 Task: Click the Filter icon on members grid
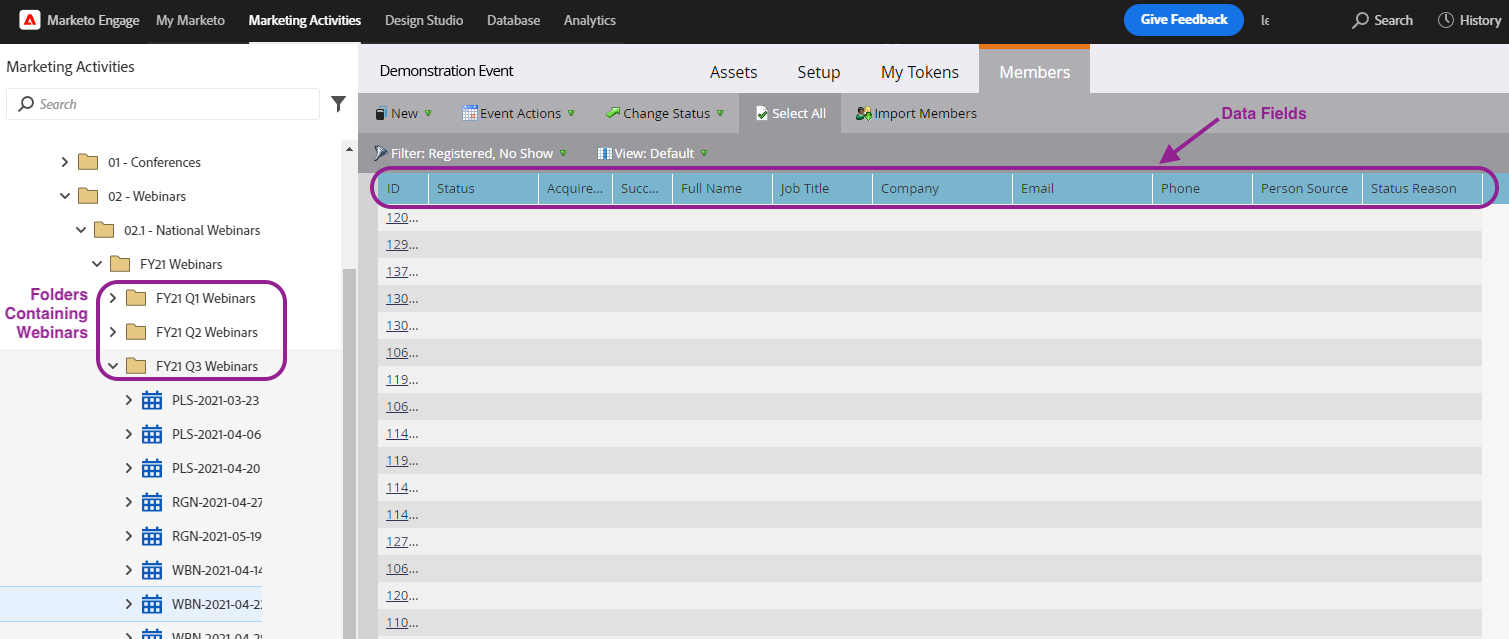click(381, 153)
